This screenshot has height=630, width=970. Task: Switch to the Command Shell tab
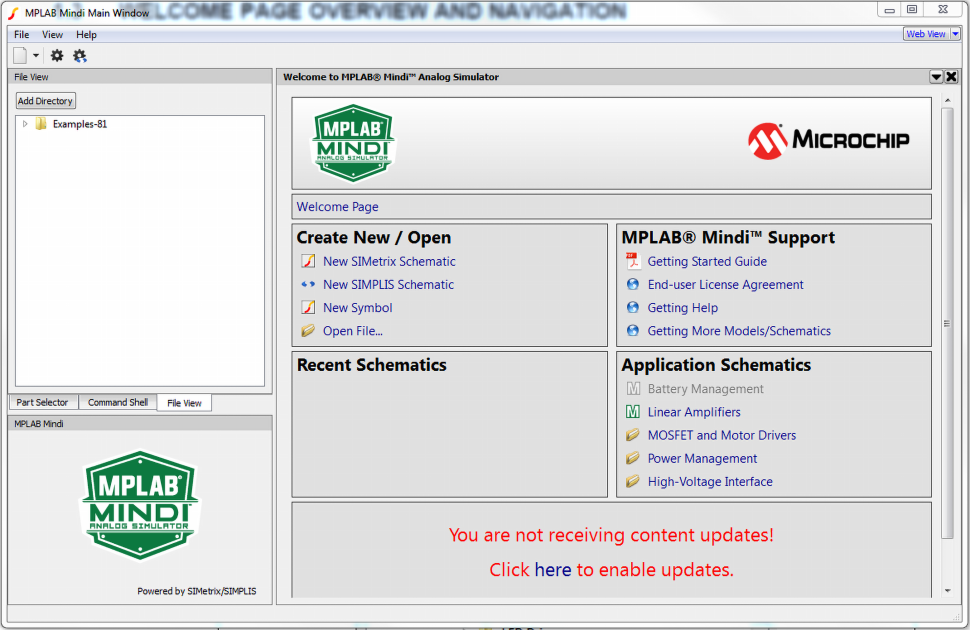coord(118,402)
